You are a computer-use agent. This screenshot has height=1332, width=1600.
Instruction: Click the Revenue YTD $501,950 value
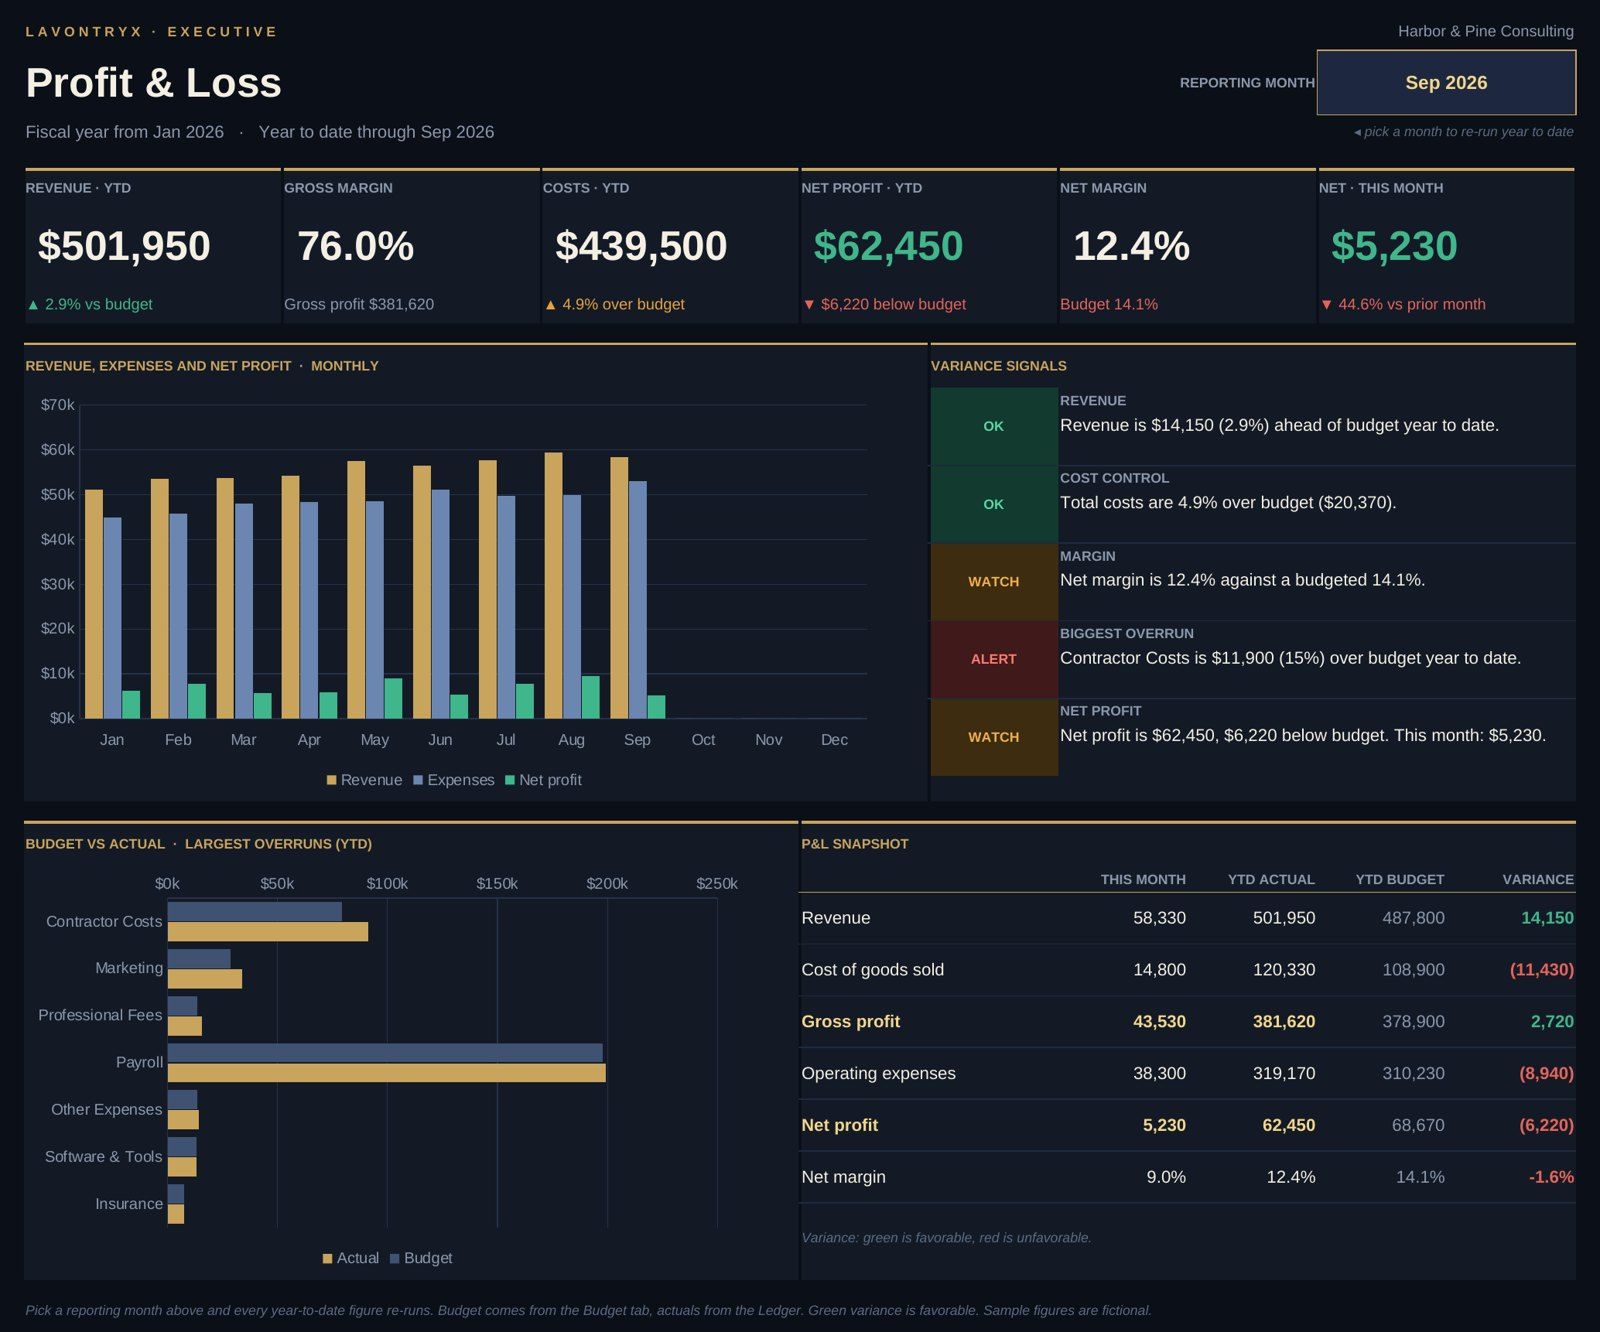[124, 246]
